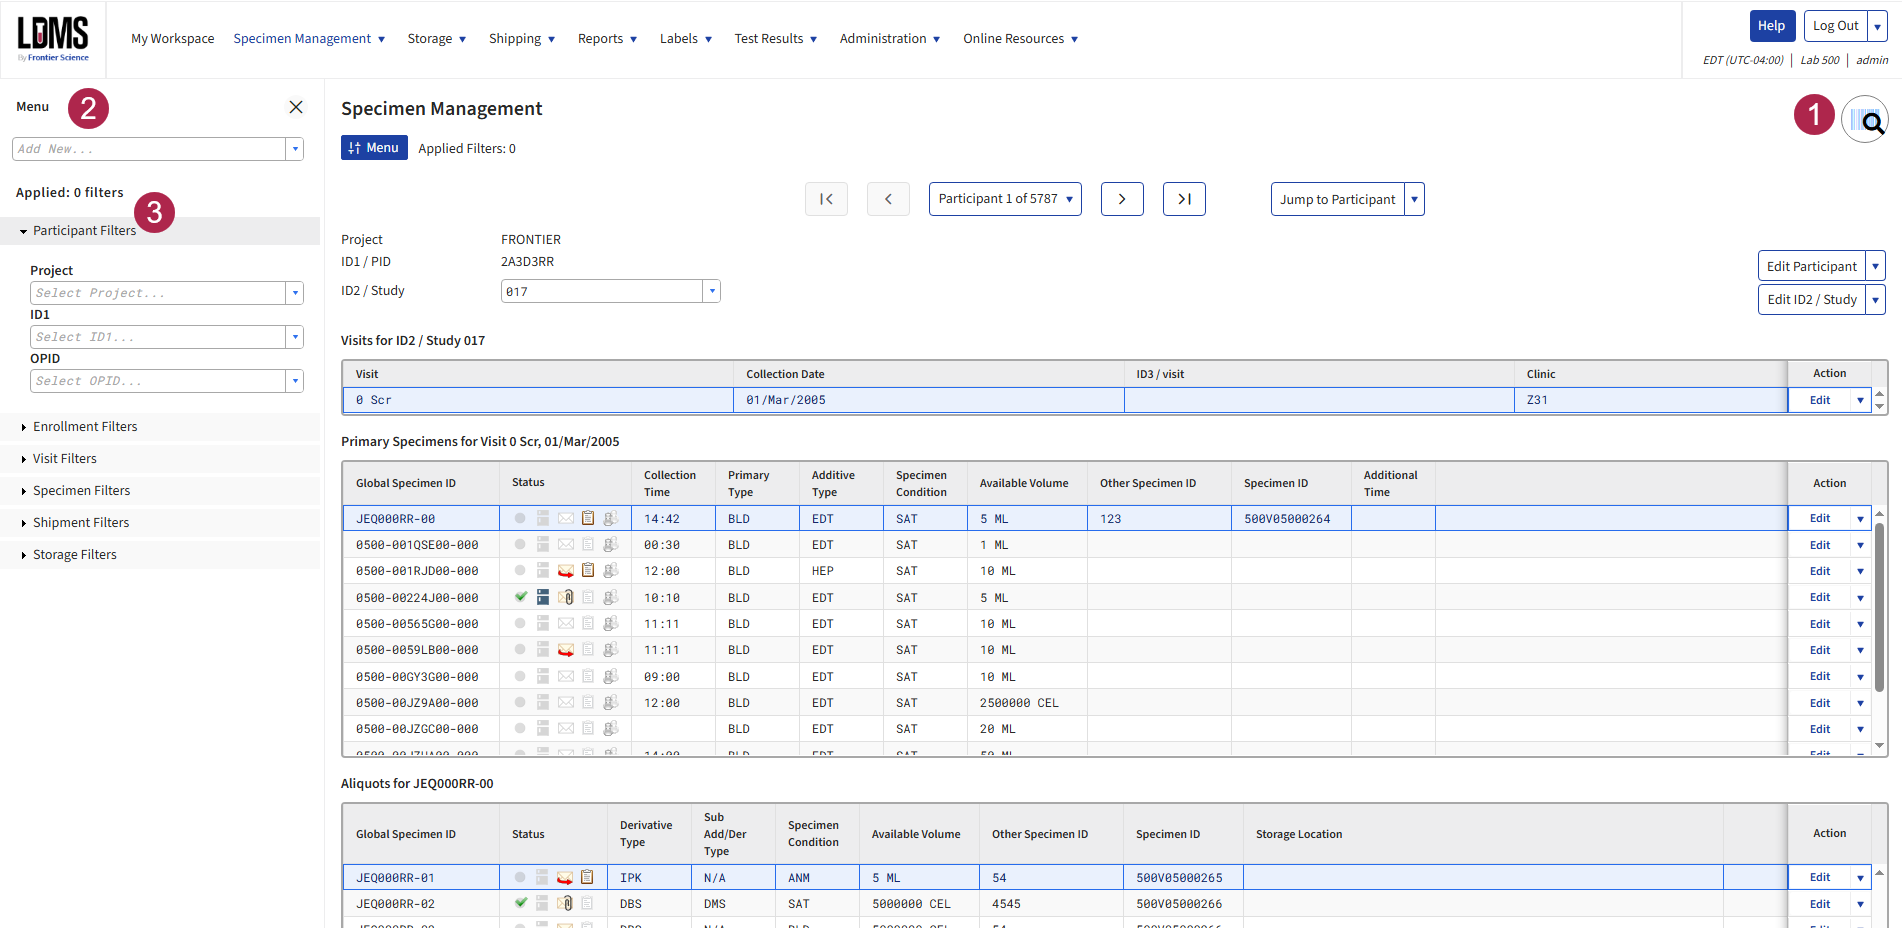The height and width of the screenshot is (928, 1902).
Task: Click the primary specimens table scrollbar
Action: tap(1880, 608)
